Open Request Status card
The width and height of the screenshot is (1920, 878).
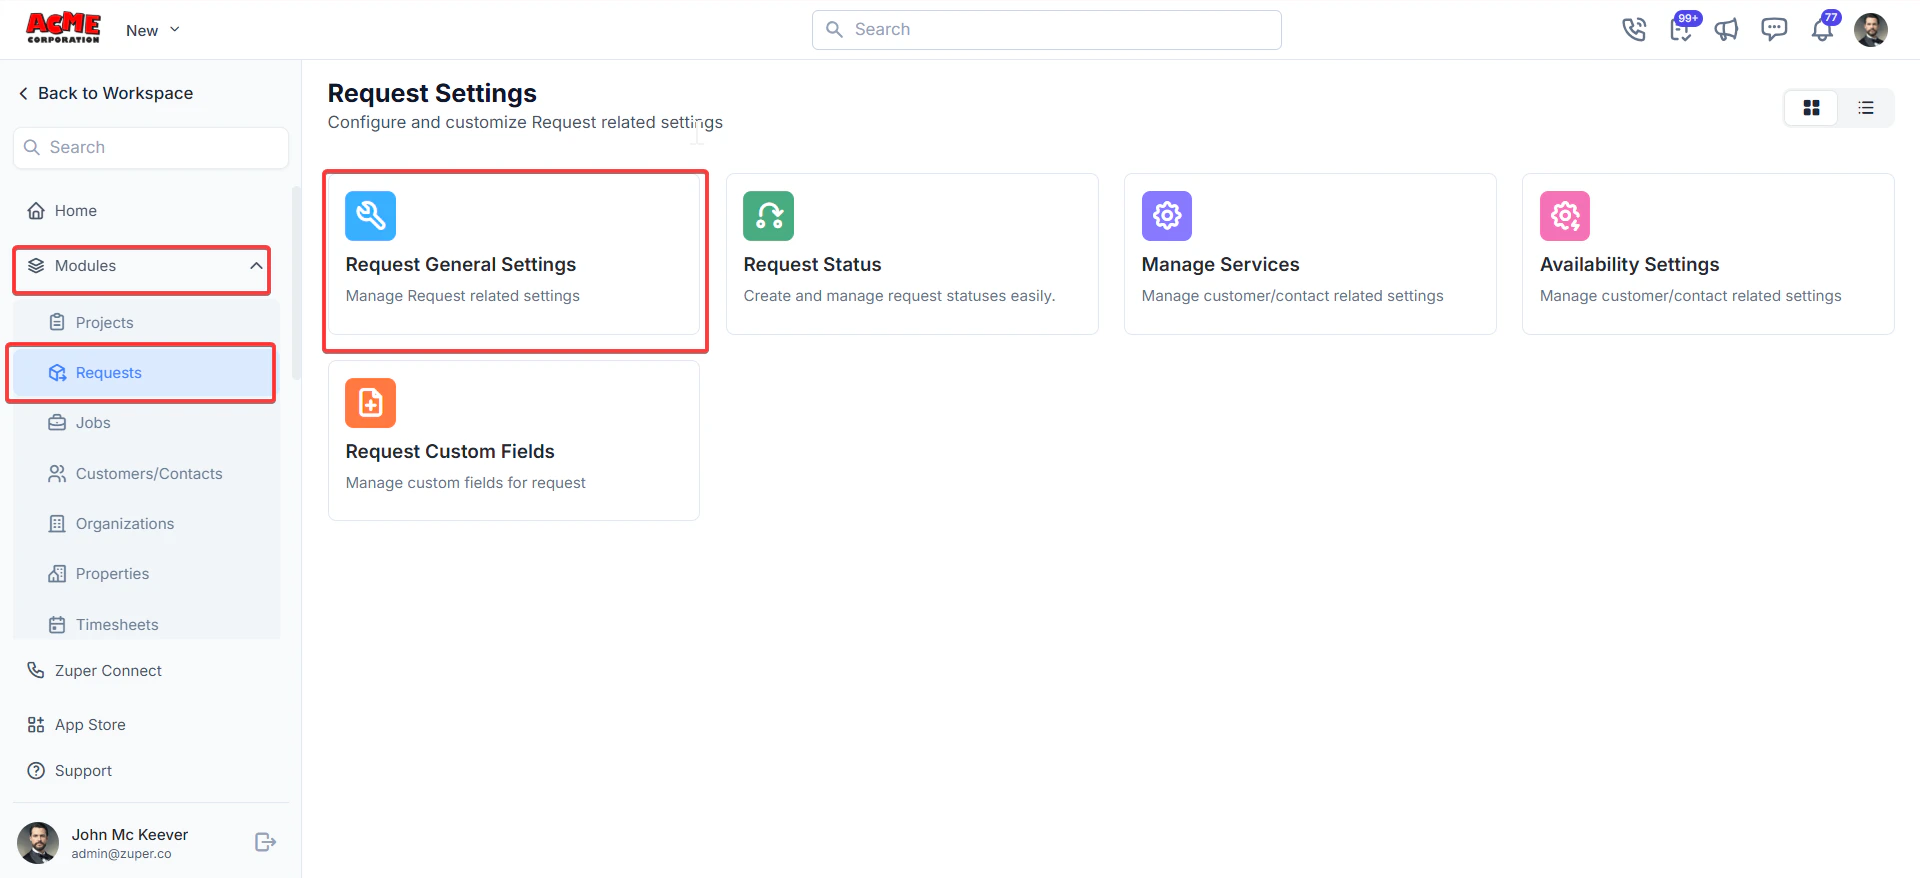tap(912, 254)
